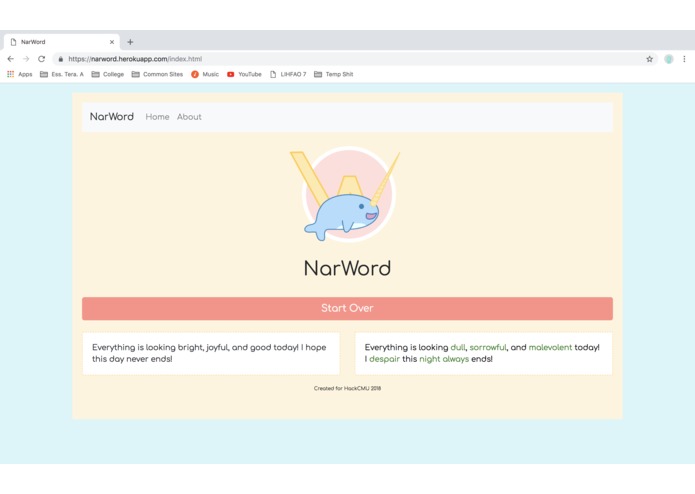Click the large NarWord heading
Image resolution: width=695 pixels, height=494 pixels.
[347, 268]
